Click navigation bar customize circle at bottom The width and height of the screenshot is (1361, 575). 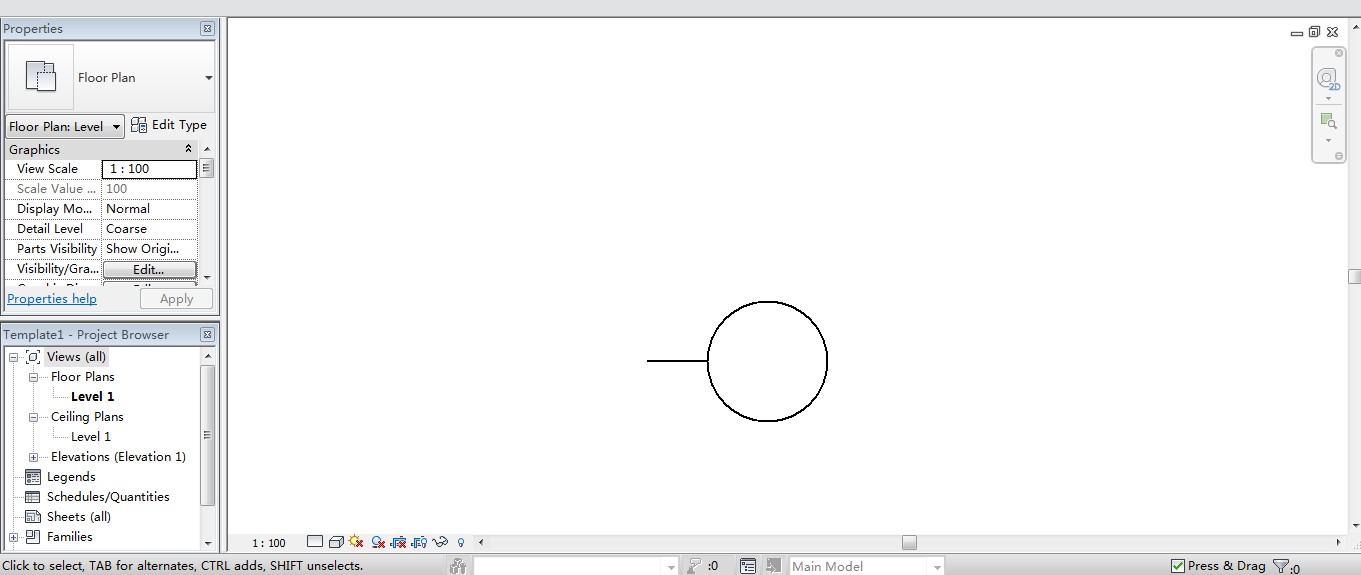pos(1340,155)
